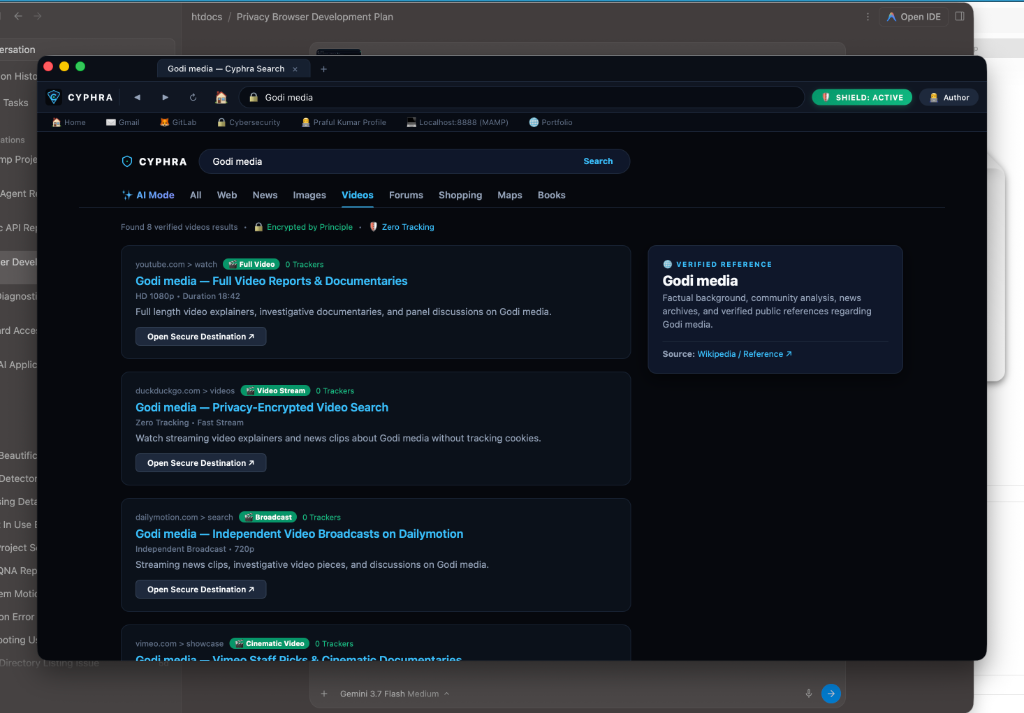Open the GitLab bookmark

(178, 122)
